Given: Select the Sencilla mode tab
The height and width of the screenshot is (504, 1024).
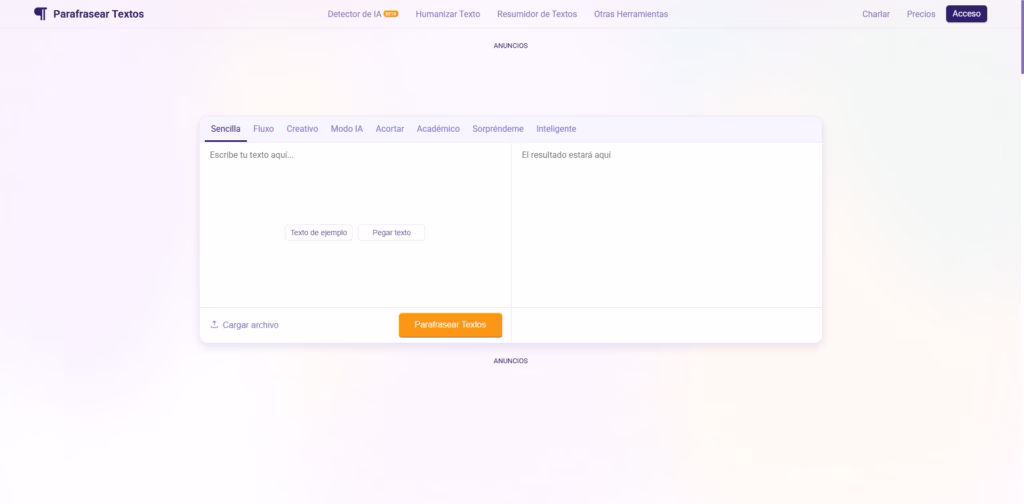Looking at the screenshot, I should pyautogui.click(x=225, y=129).
